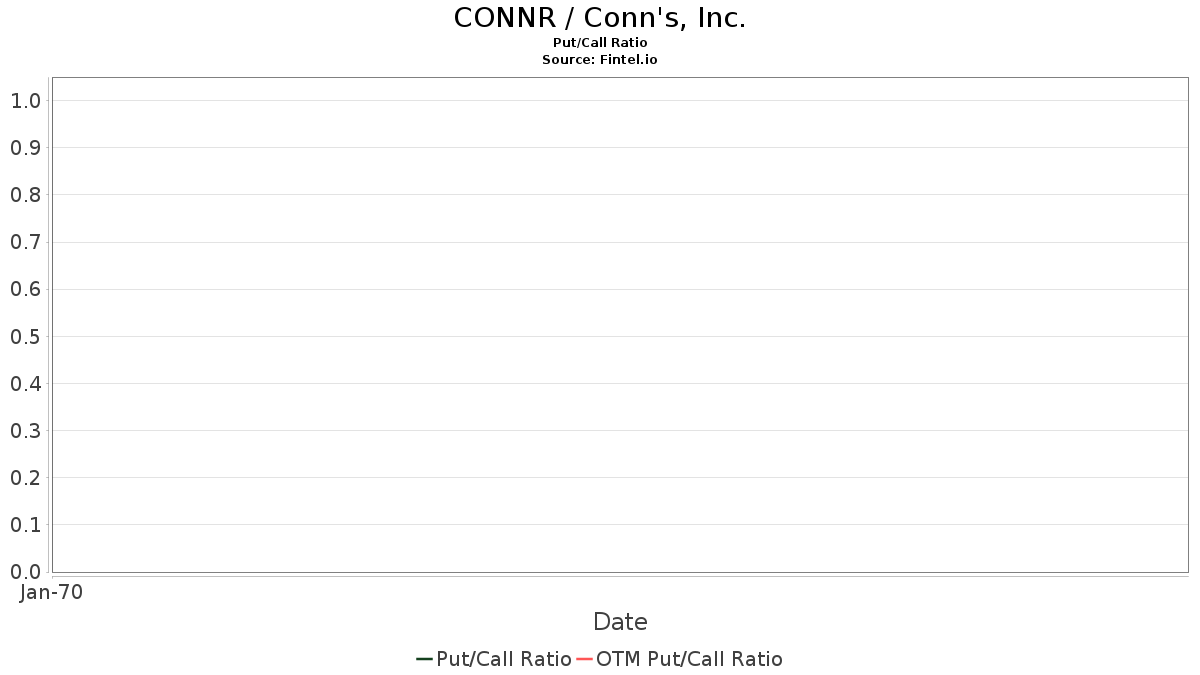Click the chart title CONNR / Conn's, Inc.
This screenshot has height=675, width=1200.
(600, 18)
